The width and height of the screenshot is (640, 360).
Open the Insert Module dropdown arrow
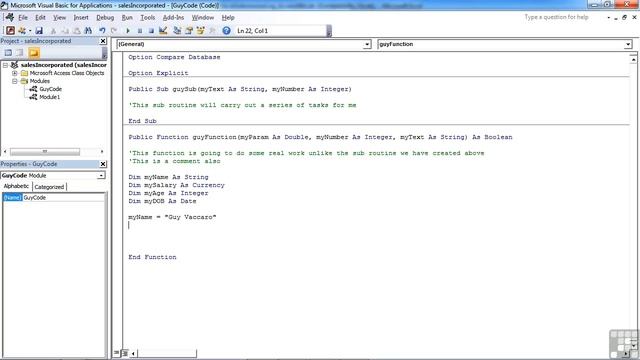[x=30, y=31]
